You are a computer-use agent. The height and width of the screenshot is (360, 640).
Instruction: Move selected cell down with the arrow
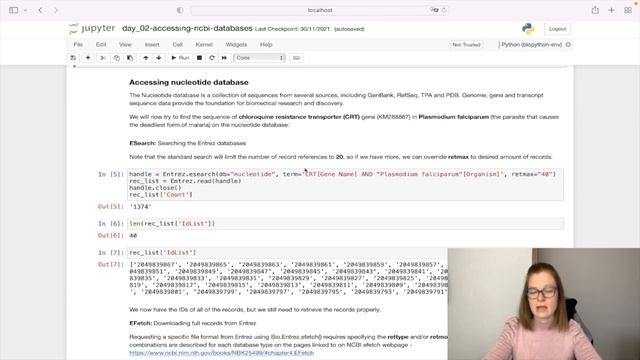(x=159, y=58)
